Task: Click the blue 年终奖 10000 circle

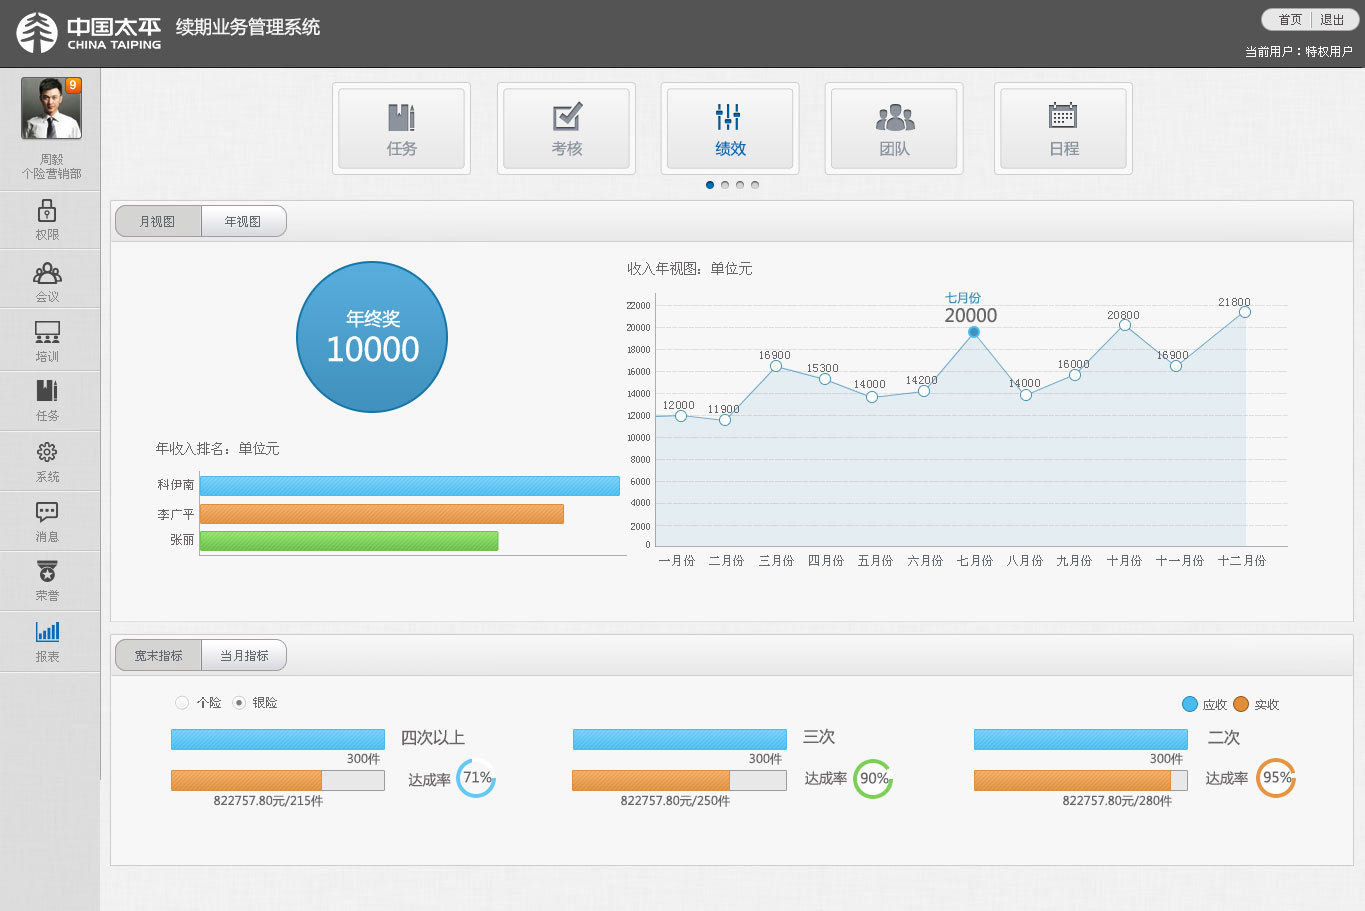Action: 372,337
